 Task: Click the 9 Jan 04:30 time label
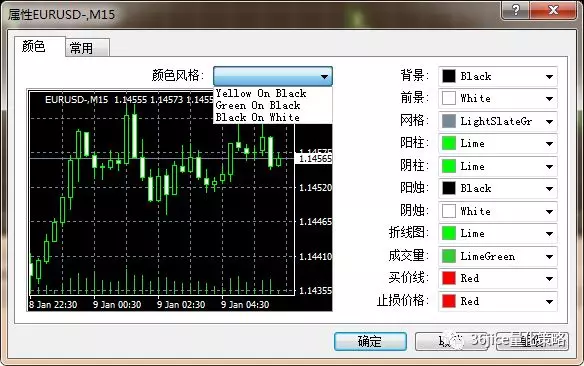click(x=245, y=305)
